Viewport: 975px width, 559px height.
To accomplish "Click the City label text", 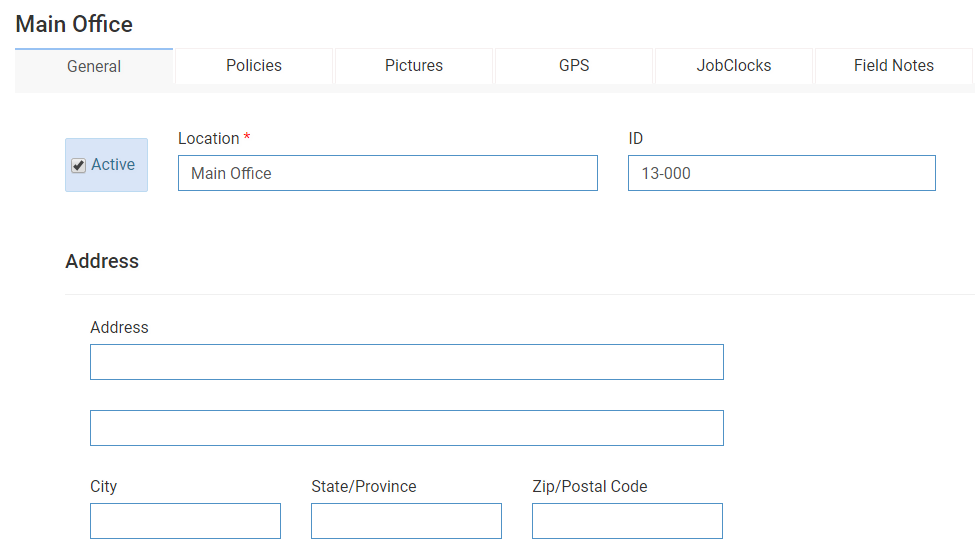I will click(103, 487).
